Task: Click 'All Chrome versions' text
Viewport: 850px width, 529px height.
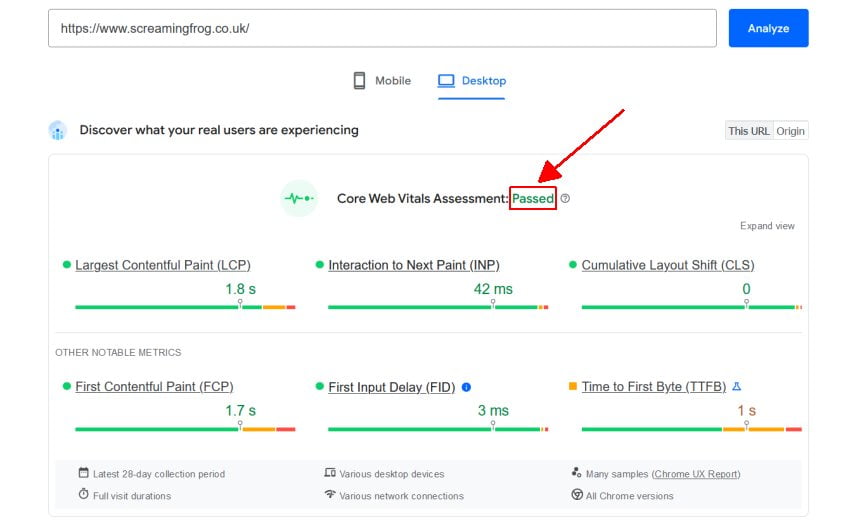Action: click(629, 496)
